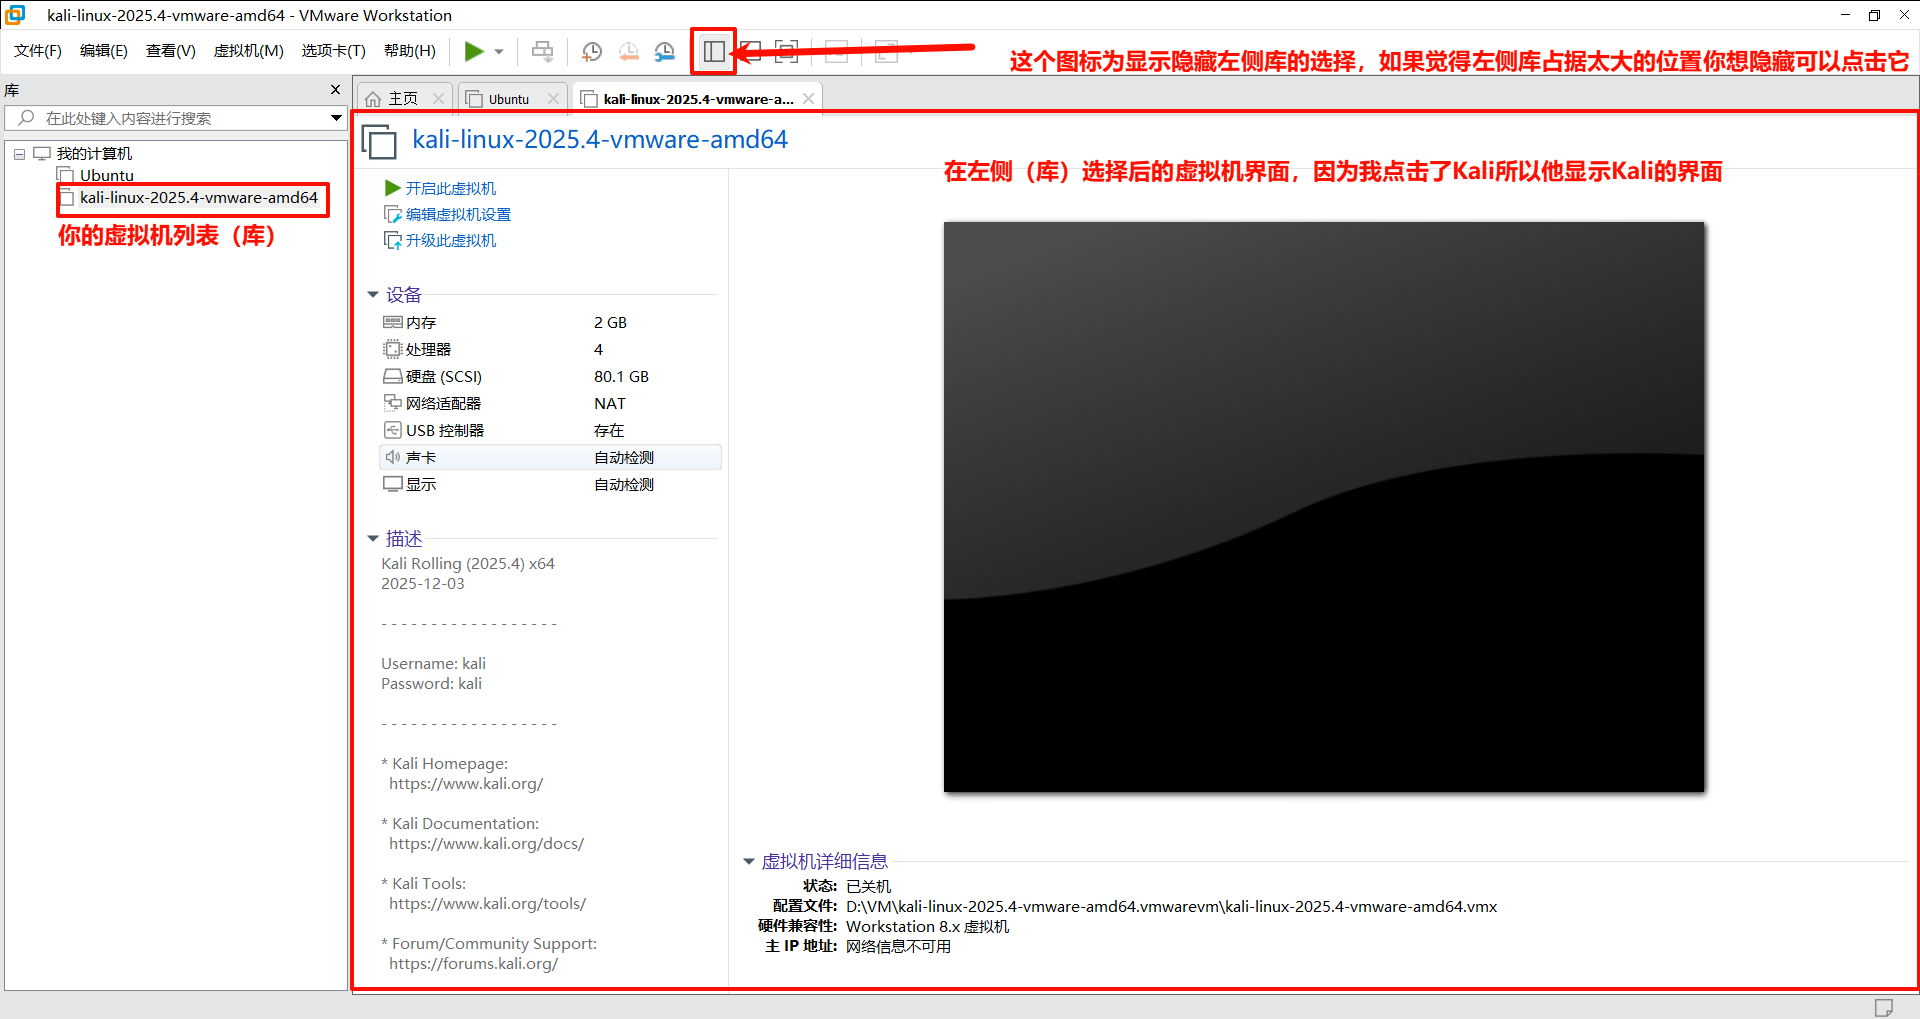Open the library search dropdown arrow
This screenshot has height=1019, width=1920.
click(336, 118)
